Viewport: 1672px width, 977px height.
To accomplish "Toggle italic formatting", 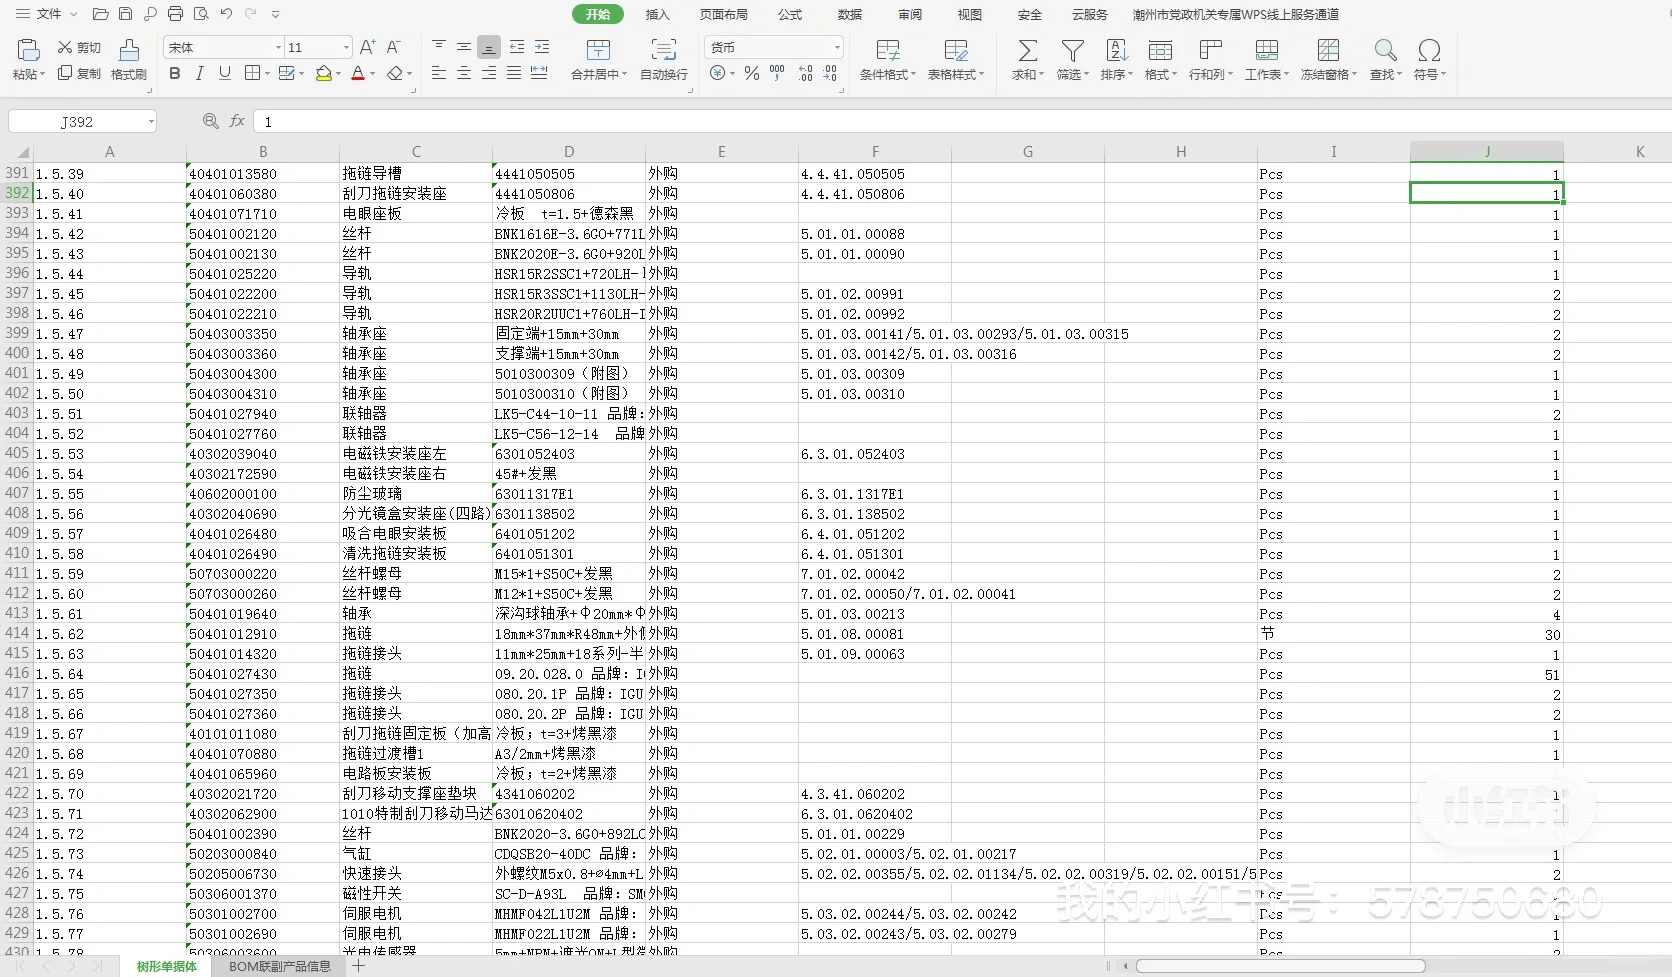I will 200,73.
